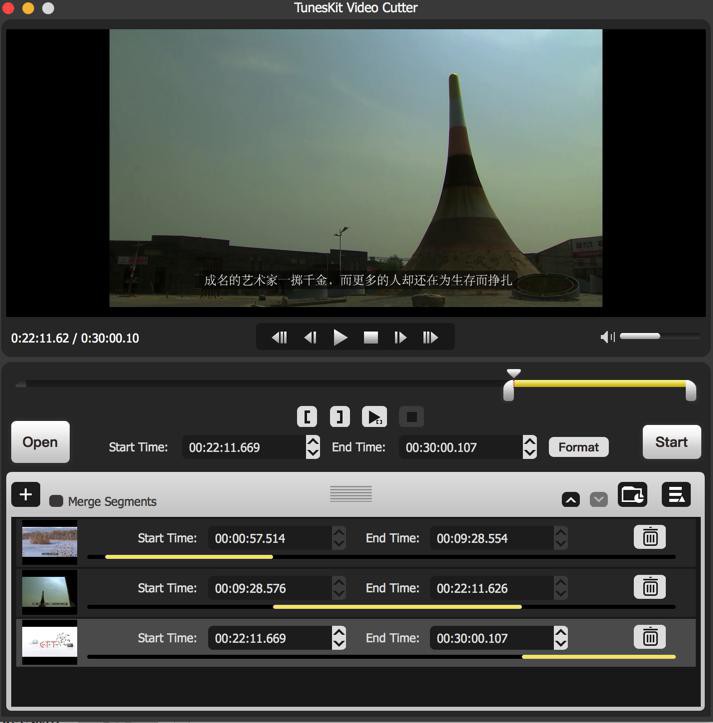Increase main End Time with up arrow
713x723 pixels.
click(530, 441)
